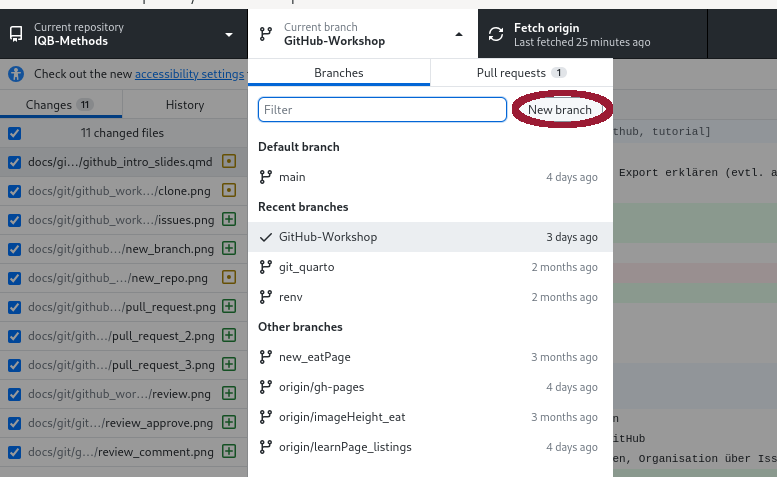Toggle the select-all changed files checkbox
This screenshot has height=477, width=777.
14,133
